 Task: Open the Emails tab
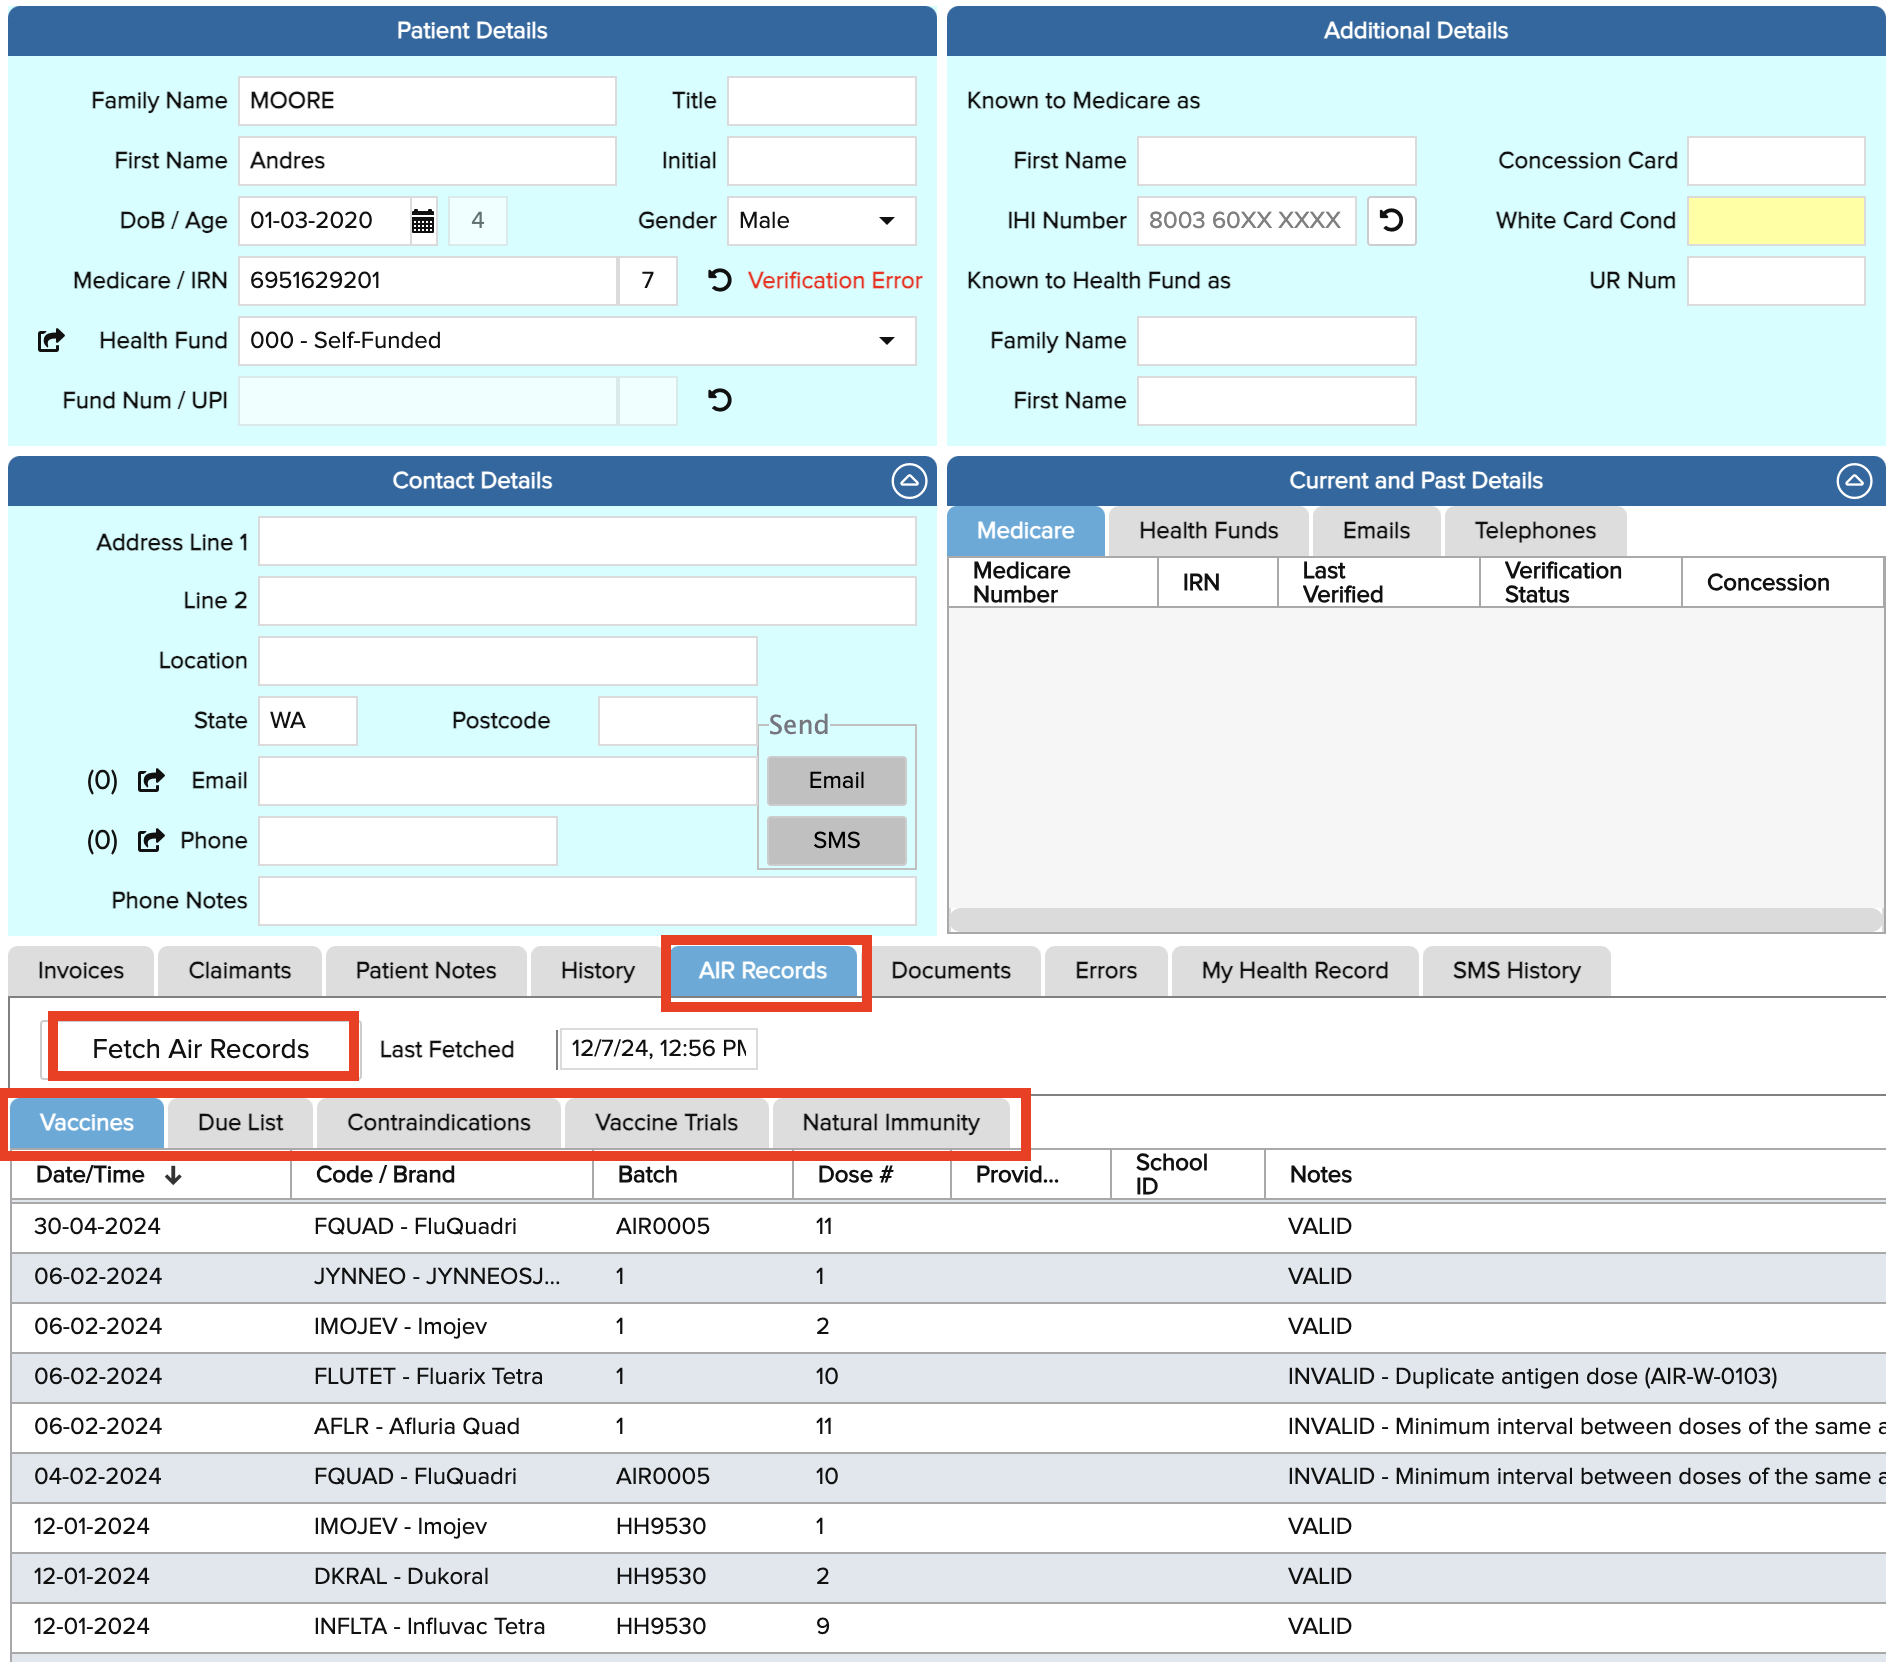point(1377,531)
